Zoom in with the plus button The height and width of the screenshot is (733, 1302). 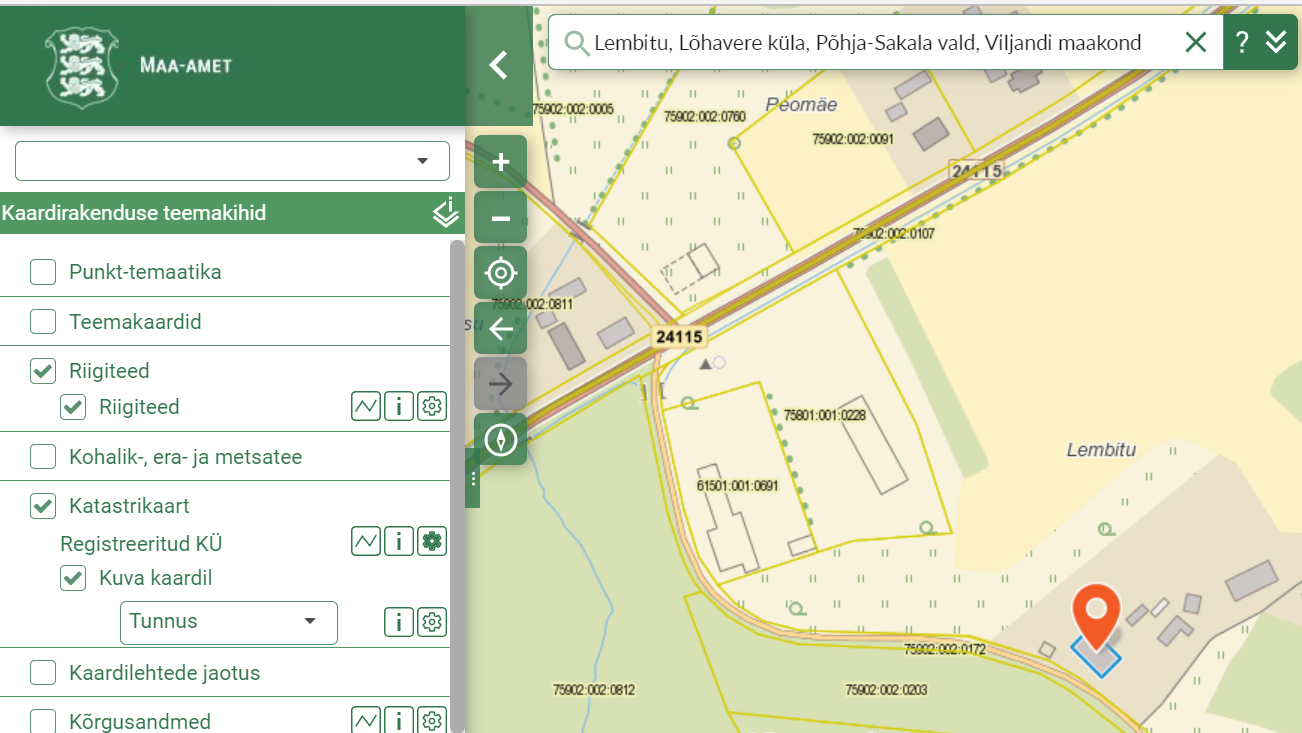tap(501, 162)
